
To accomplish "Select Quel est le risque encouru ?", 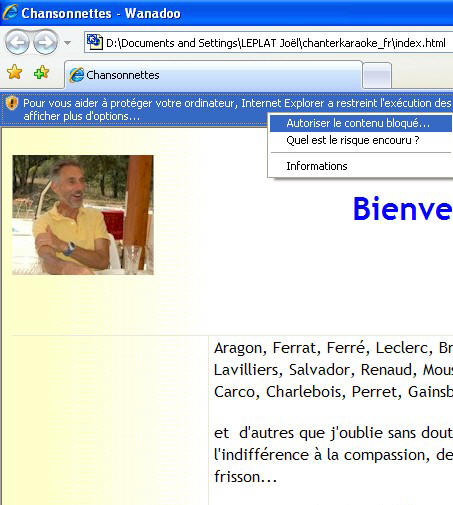I will 353,140.
